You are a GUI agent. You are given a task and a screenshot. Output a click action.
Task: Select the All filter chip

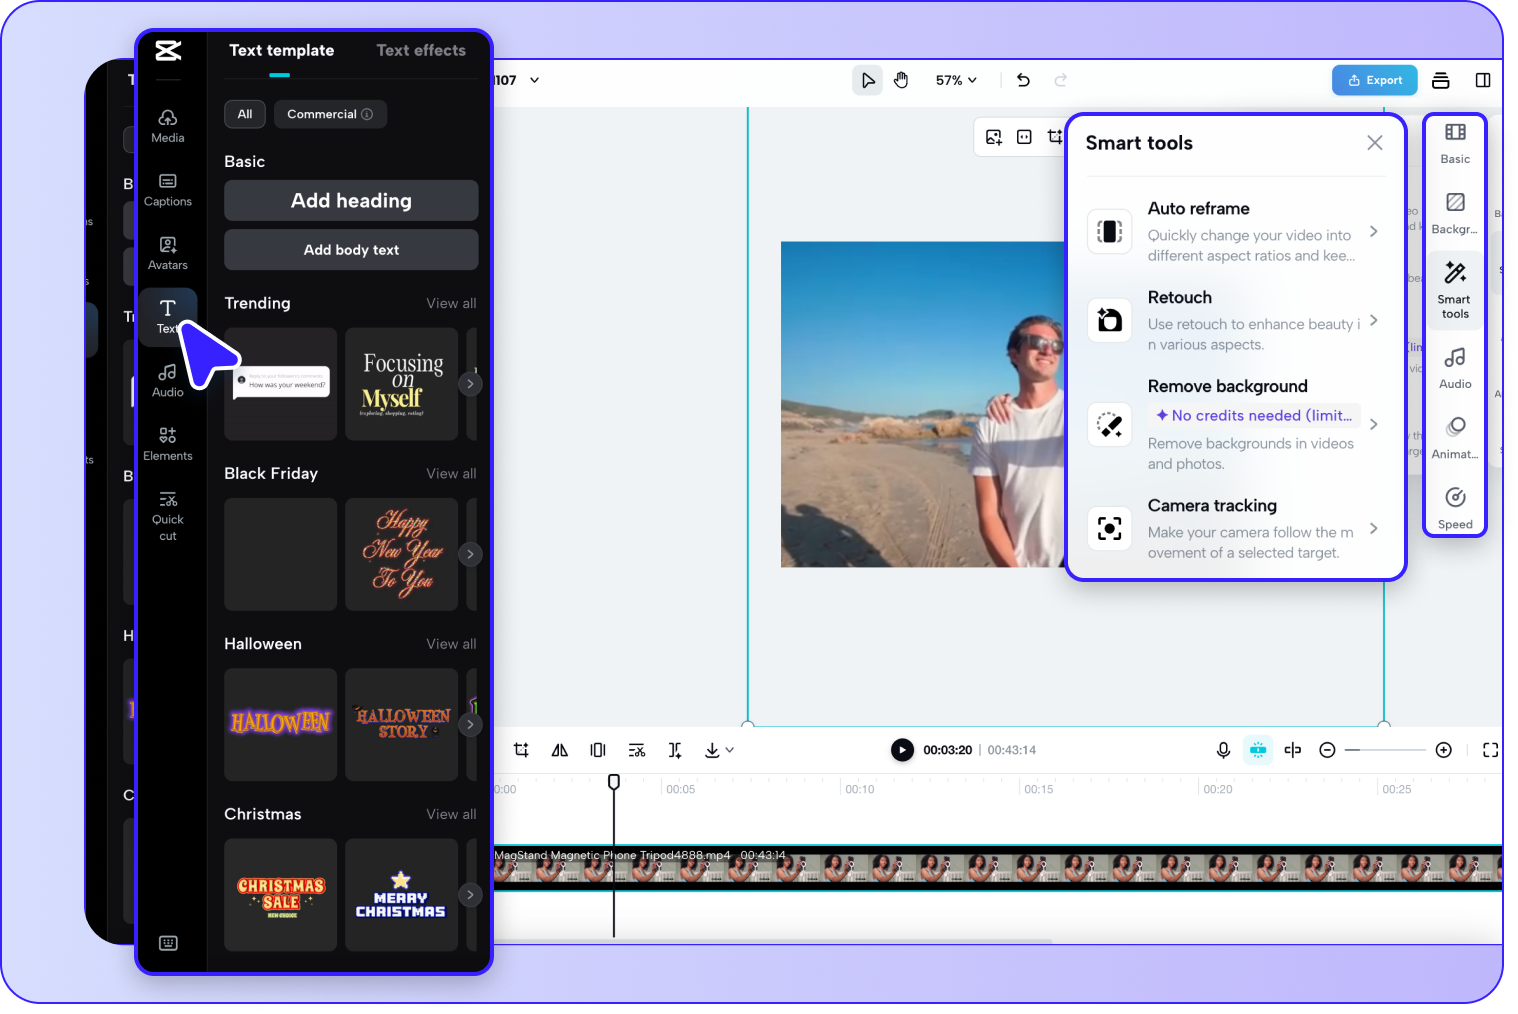(x=245, y=114)
